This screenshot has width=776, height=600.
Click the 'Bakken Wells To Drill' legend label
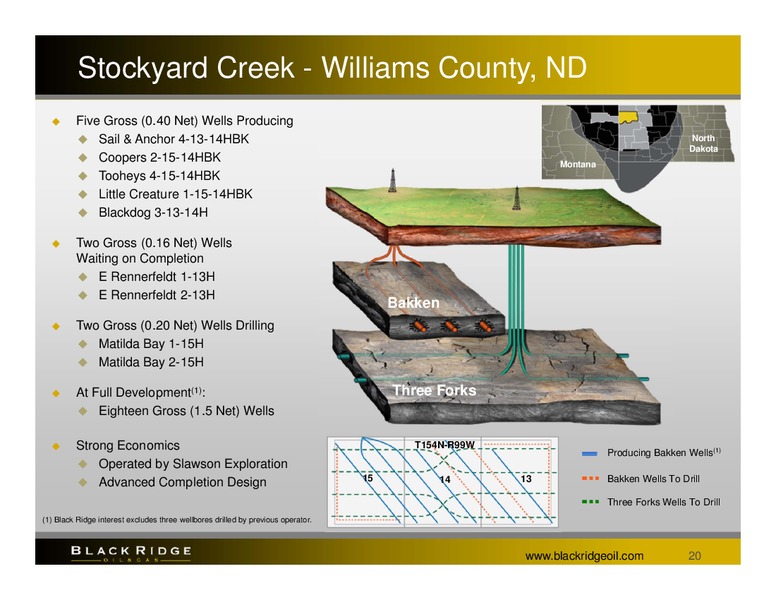click(x=653, y=479)
